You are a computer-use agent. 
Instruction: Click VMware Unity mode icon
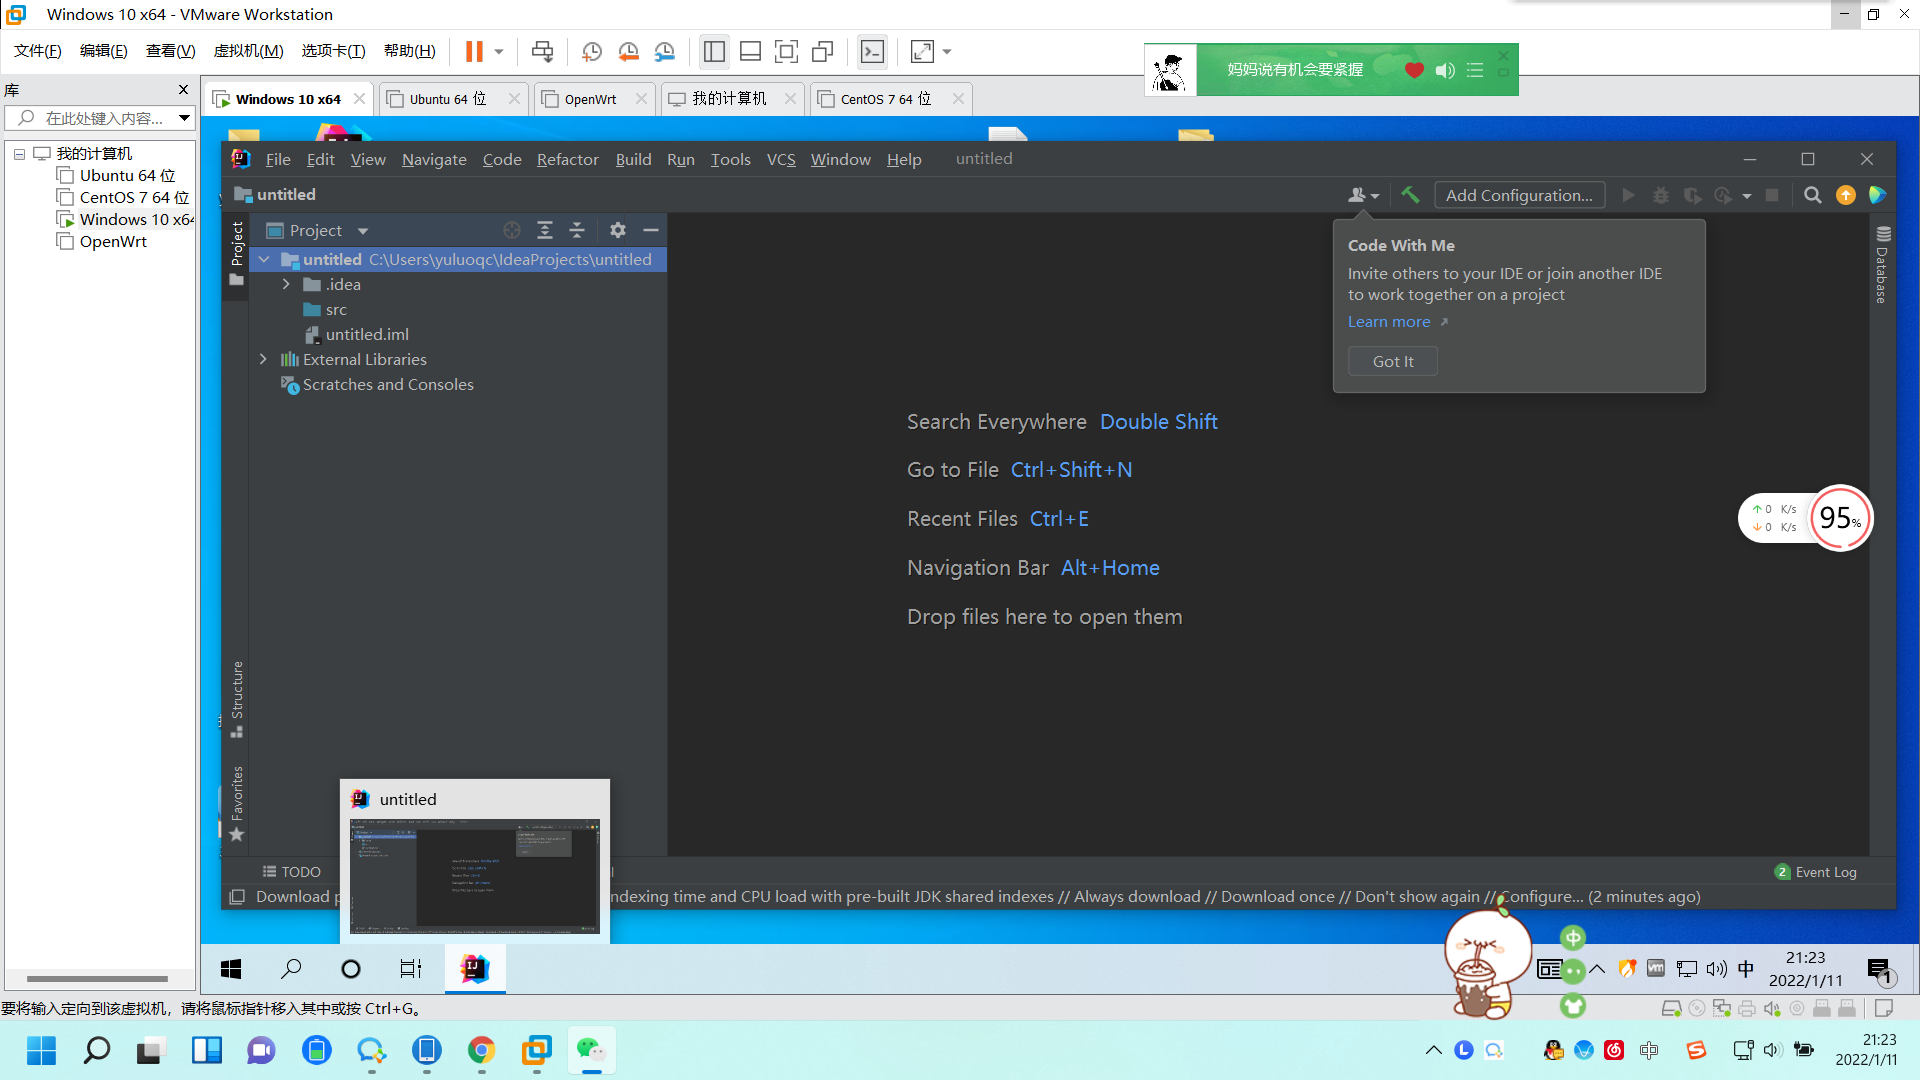(823, 52)
